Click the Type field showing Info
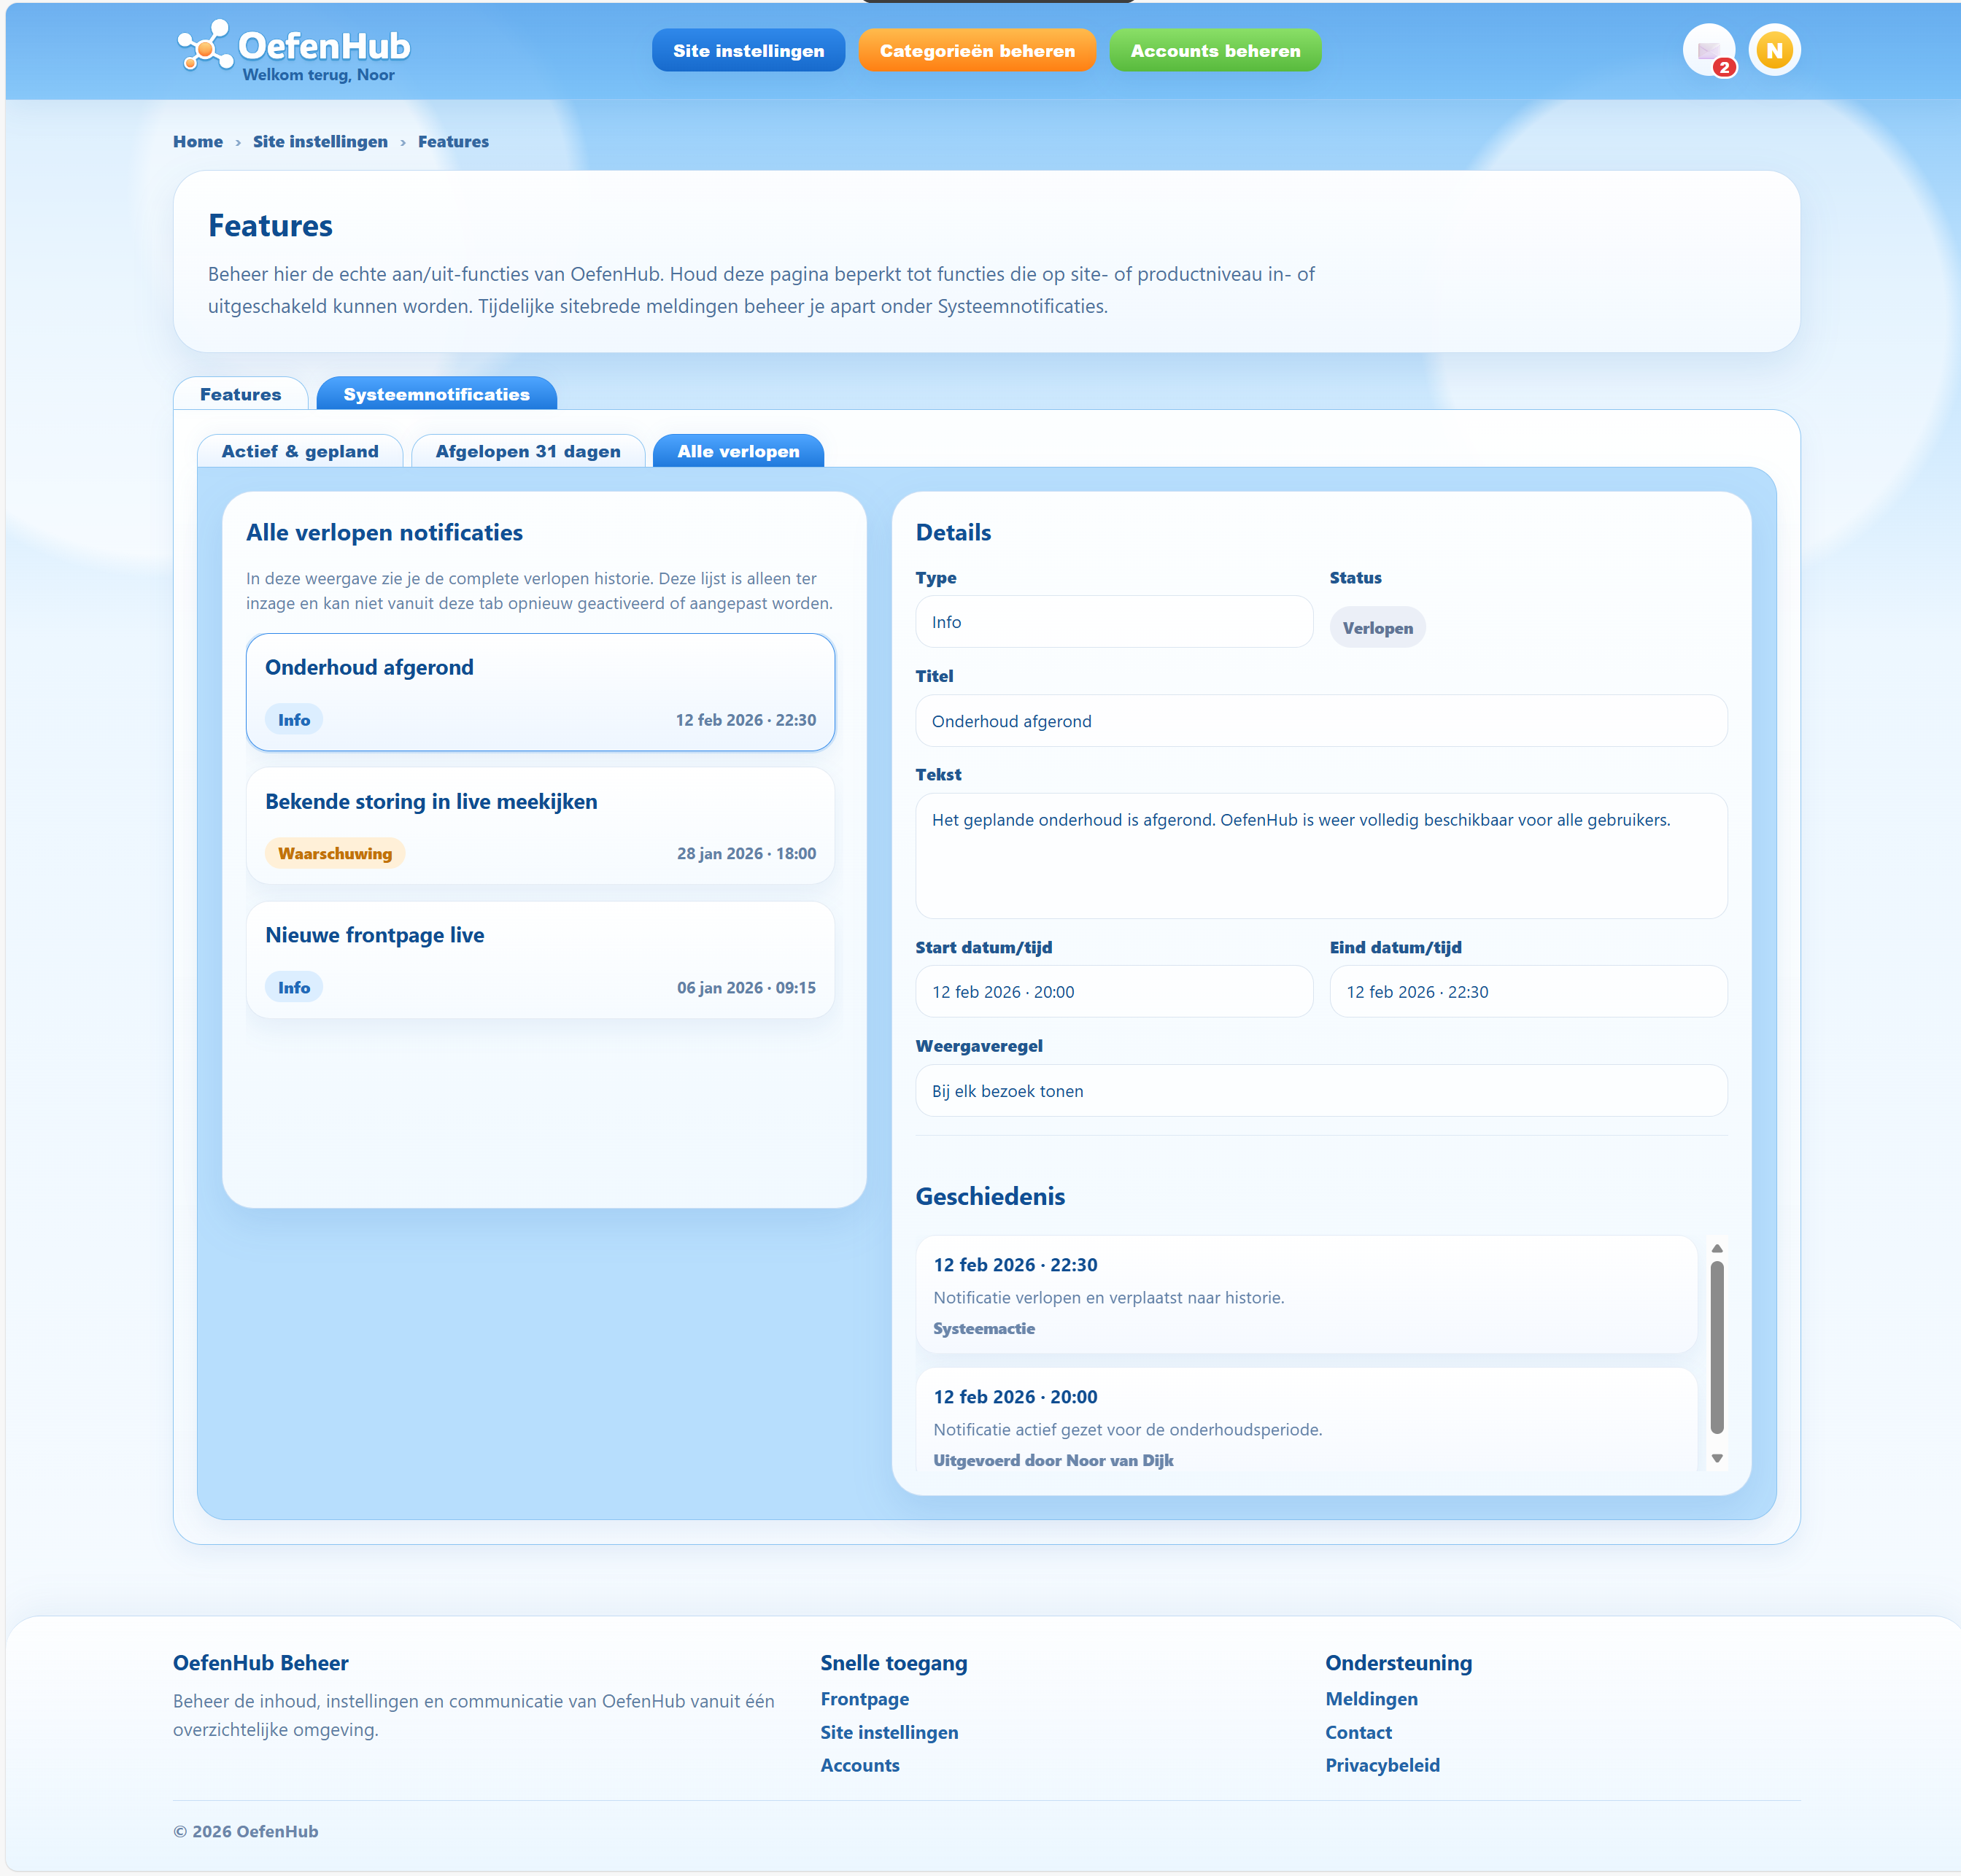The width and height of the screenshot is (1961, 1876). (x=1114, y=622)
